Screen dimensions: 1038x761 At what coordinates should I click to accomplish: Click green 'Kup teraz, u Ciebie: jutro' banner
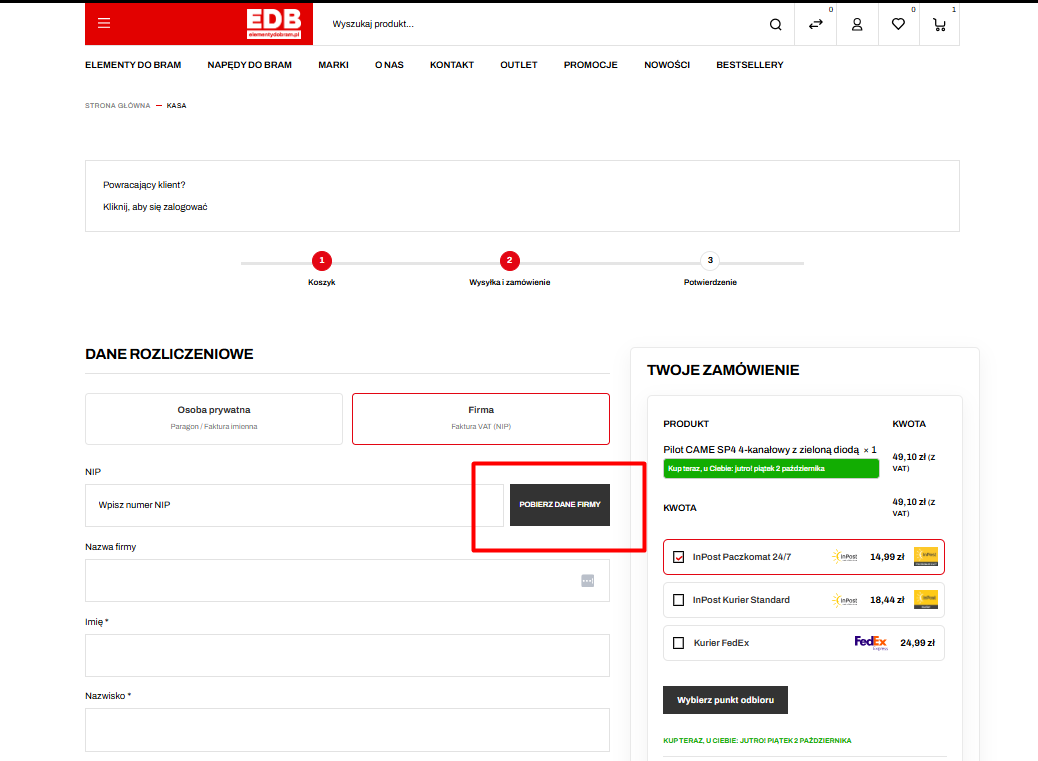pyautogui.click(x=771, y=469)
